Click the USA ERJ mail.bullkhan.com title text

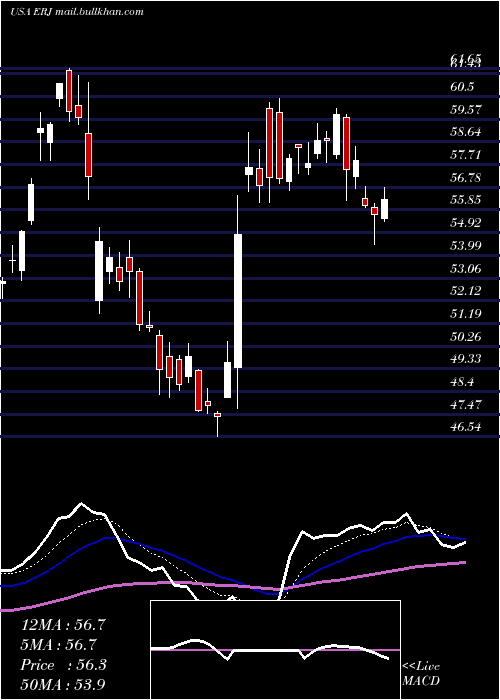[x=77, y=12]
